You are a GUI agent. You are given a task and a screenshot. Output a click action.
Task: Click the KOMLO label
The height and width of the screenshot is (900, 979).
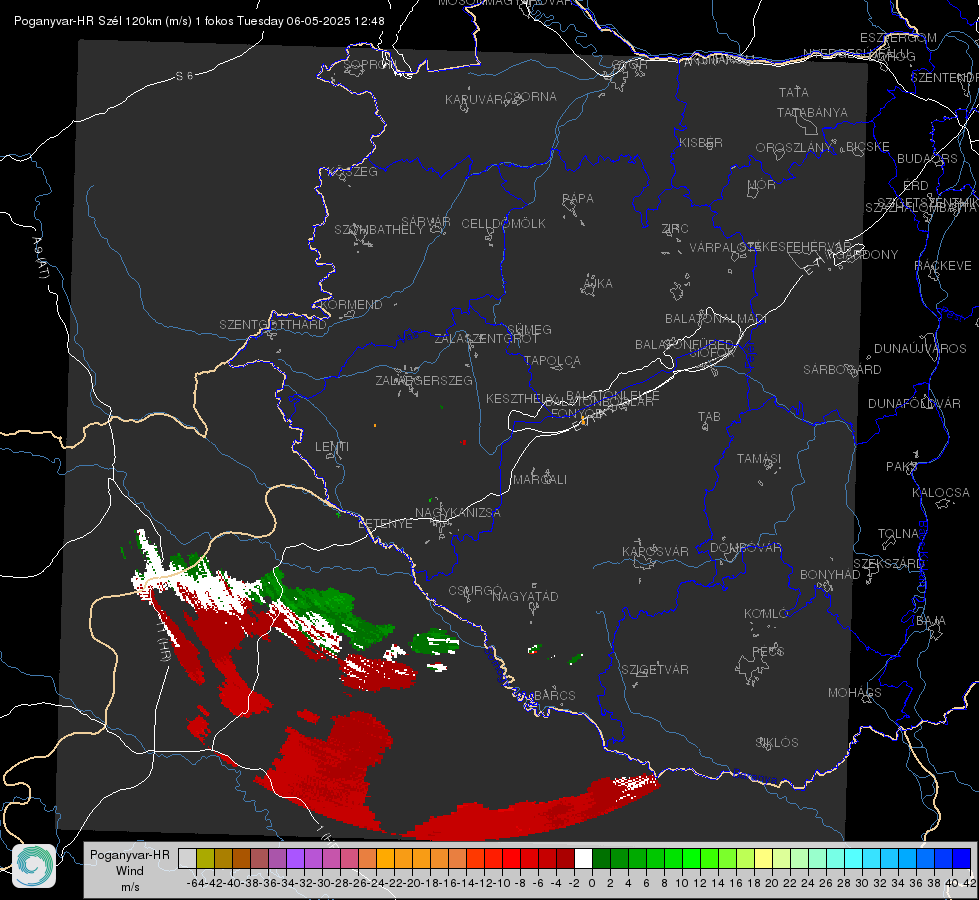pyautogui.click(x=765, y=614)
